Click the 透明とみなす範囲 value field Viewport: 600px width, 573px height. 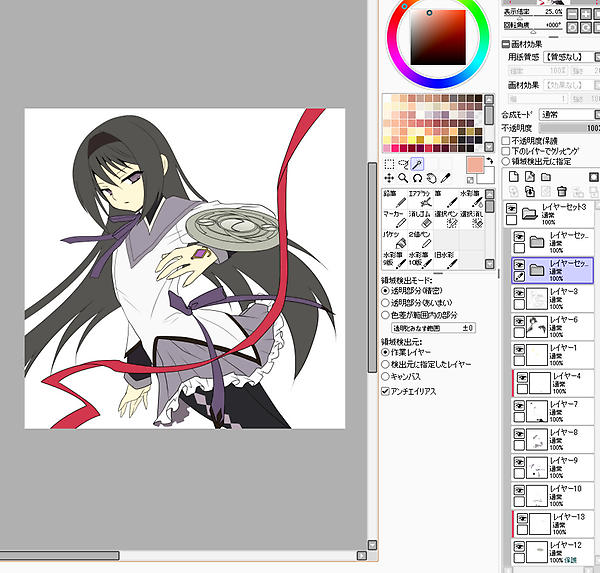click(433, 328)
